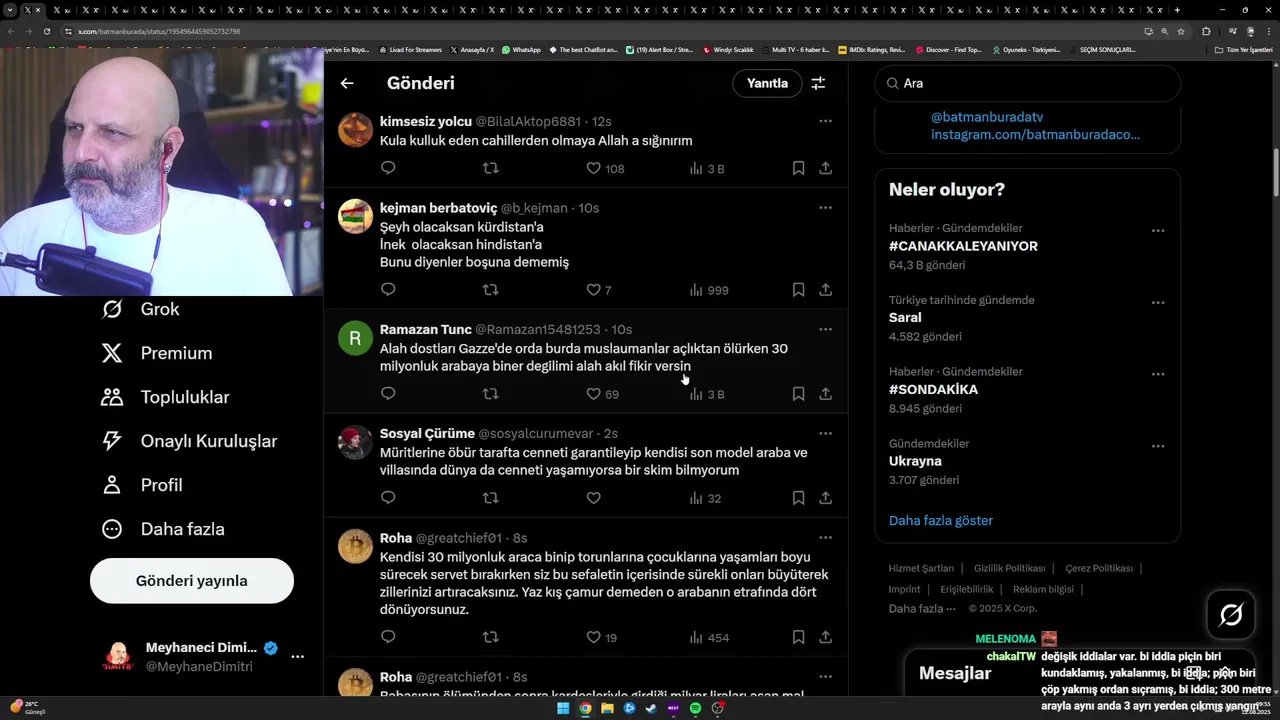The width and height of the screenshot is (1280, 720).
Task: Open the floating Grok button
Action: point(1231,614)
